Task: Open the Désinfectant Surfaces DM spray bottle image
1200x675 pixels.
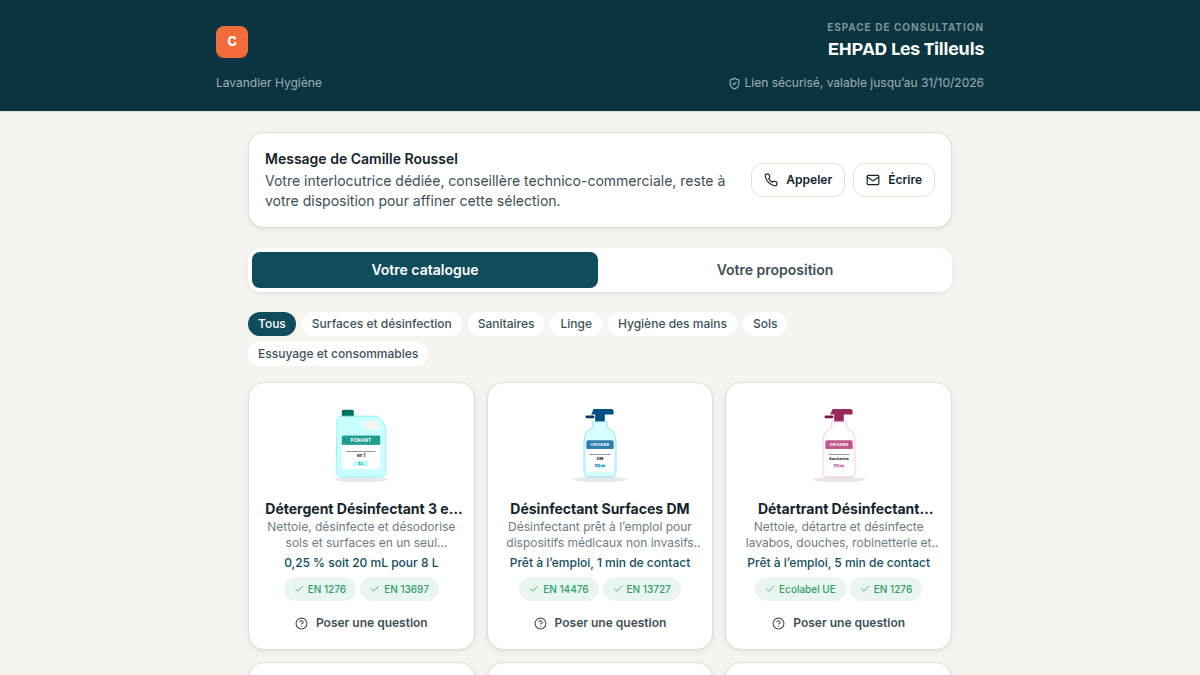Action: coord(600,444)
